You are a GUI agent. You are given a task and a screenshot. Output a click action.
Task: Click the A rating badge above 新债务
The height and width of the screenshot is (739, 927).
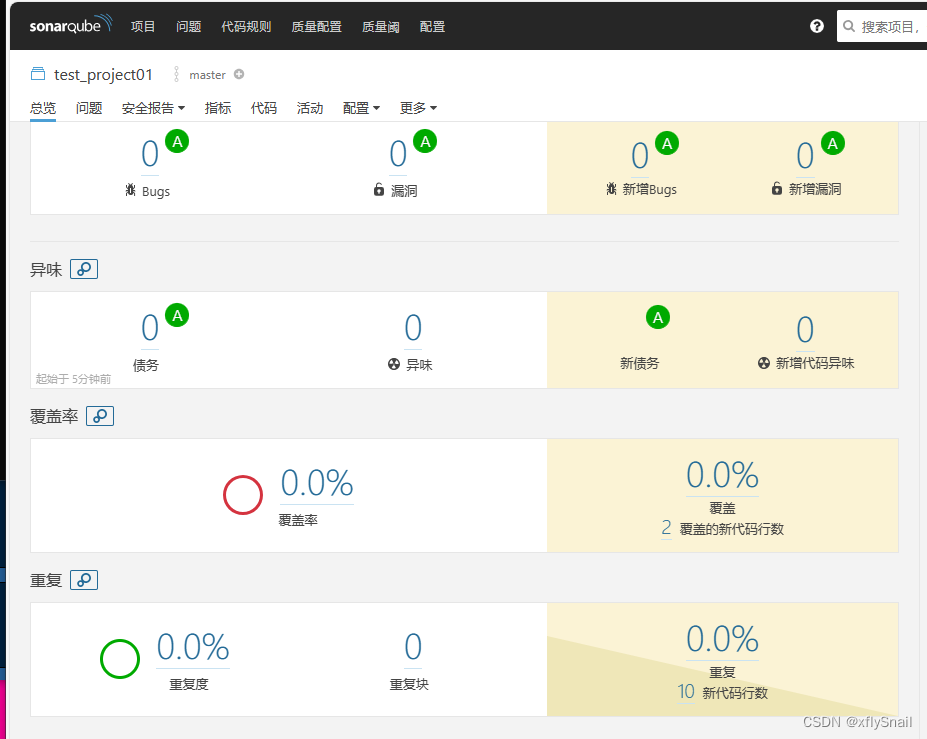(657, 317)
